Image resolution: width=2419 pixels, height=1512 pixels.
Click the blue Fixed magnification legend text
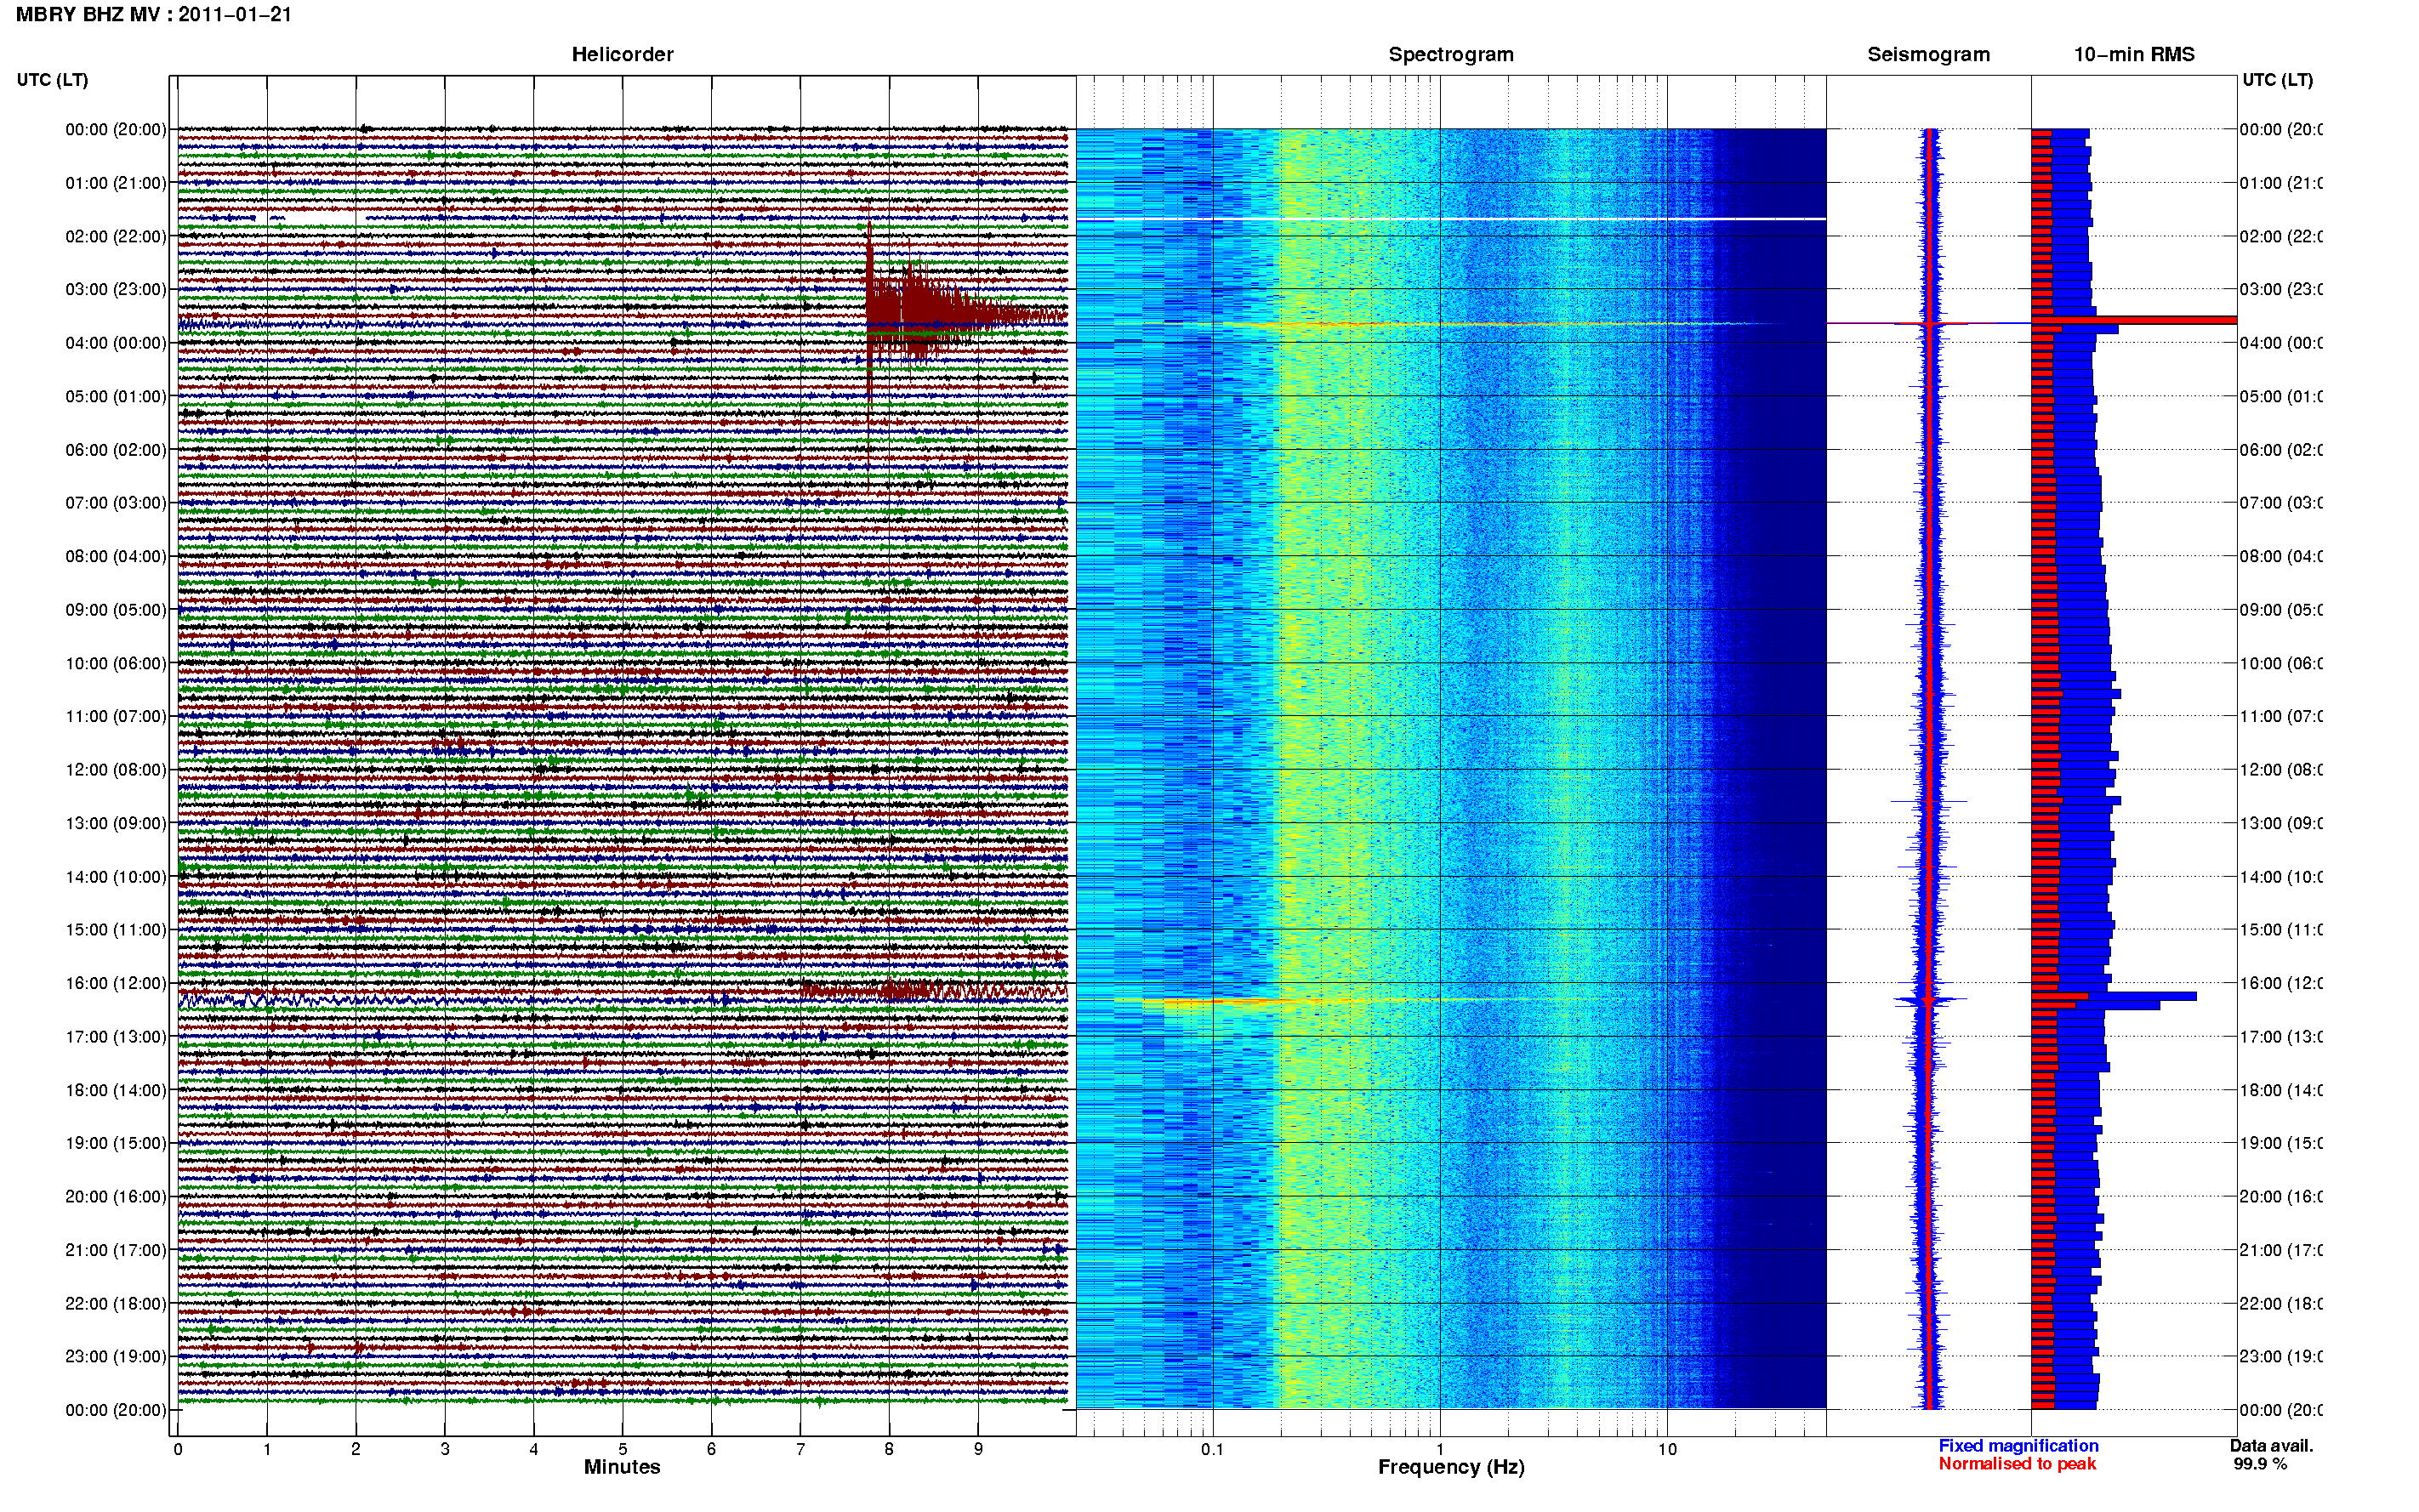(2018, 1446)
